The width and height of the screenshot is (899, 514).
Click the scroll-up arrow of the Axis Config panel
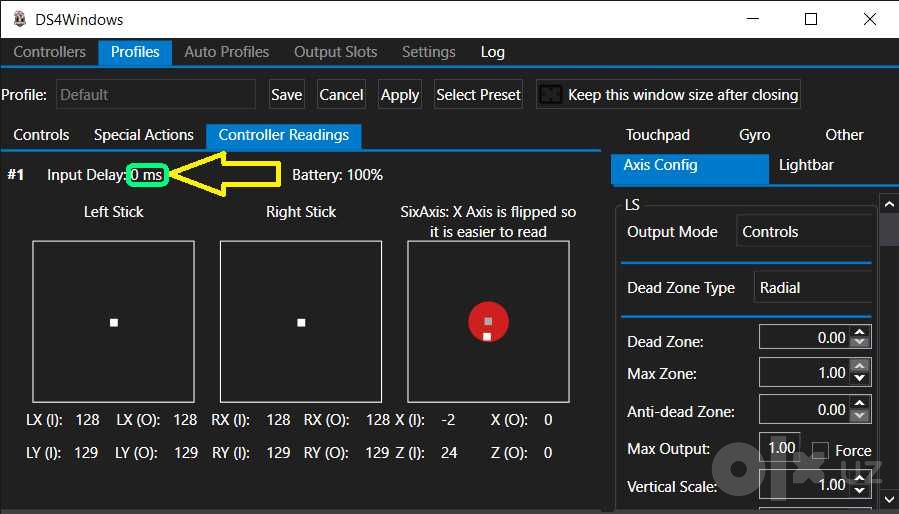889,204
